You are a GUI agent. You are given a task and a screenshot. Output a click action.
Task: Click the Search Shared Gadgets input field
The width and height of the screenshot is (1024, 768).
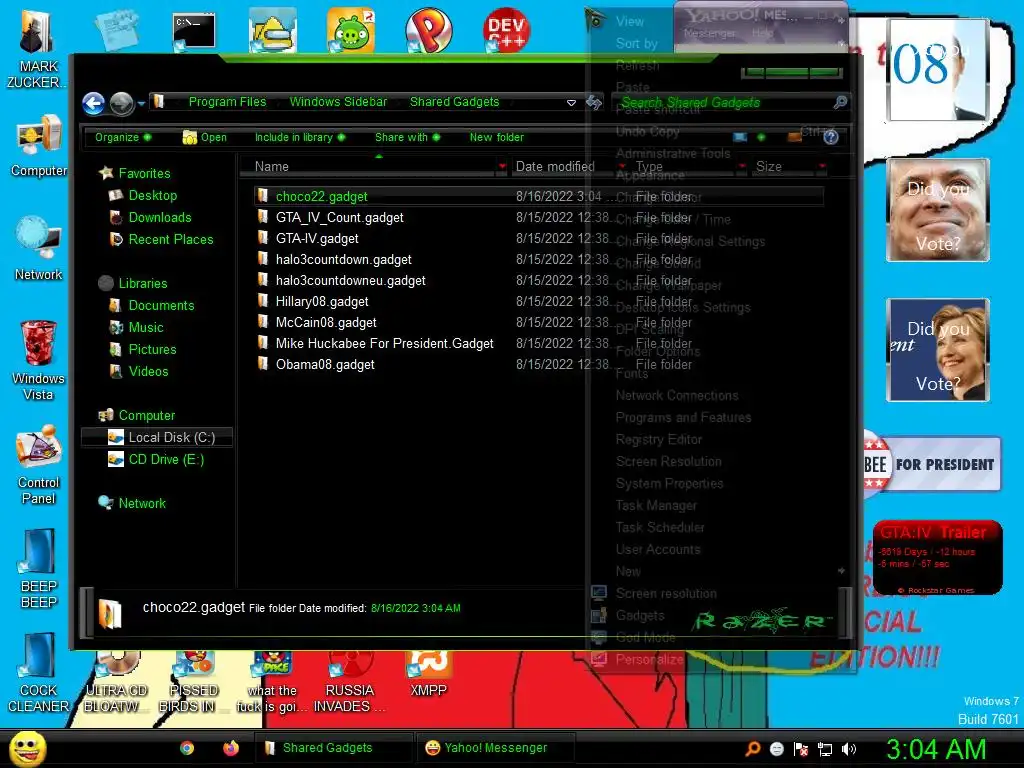725,103
